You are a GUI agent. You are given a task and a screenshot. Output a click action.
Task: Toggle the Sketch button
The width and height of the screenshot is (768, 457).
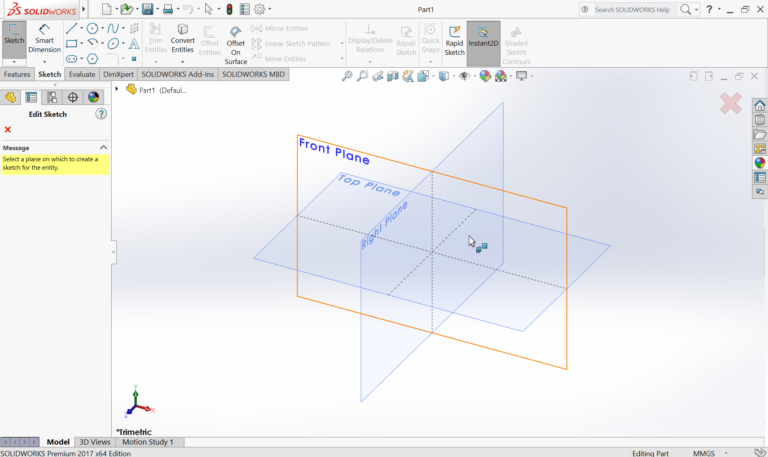click(14, 39)
